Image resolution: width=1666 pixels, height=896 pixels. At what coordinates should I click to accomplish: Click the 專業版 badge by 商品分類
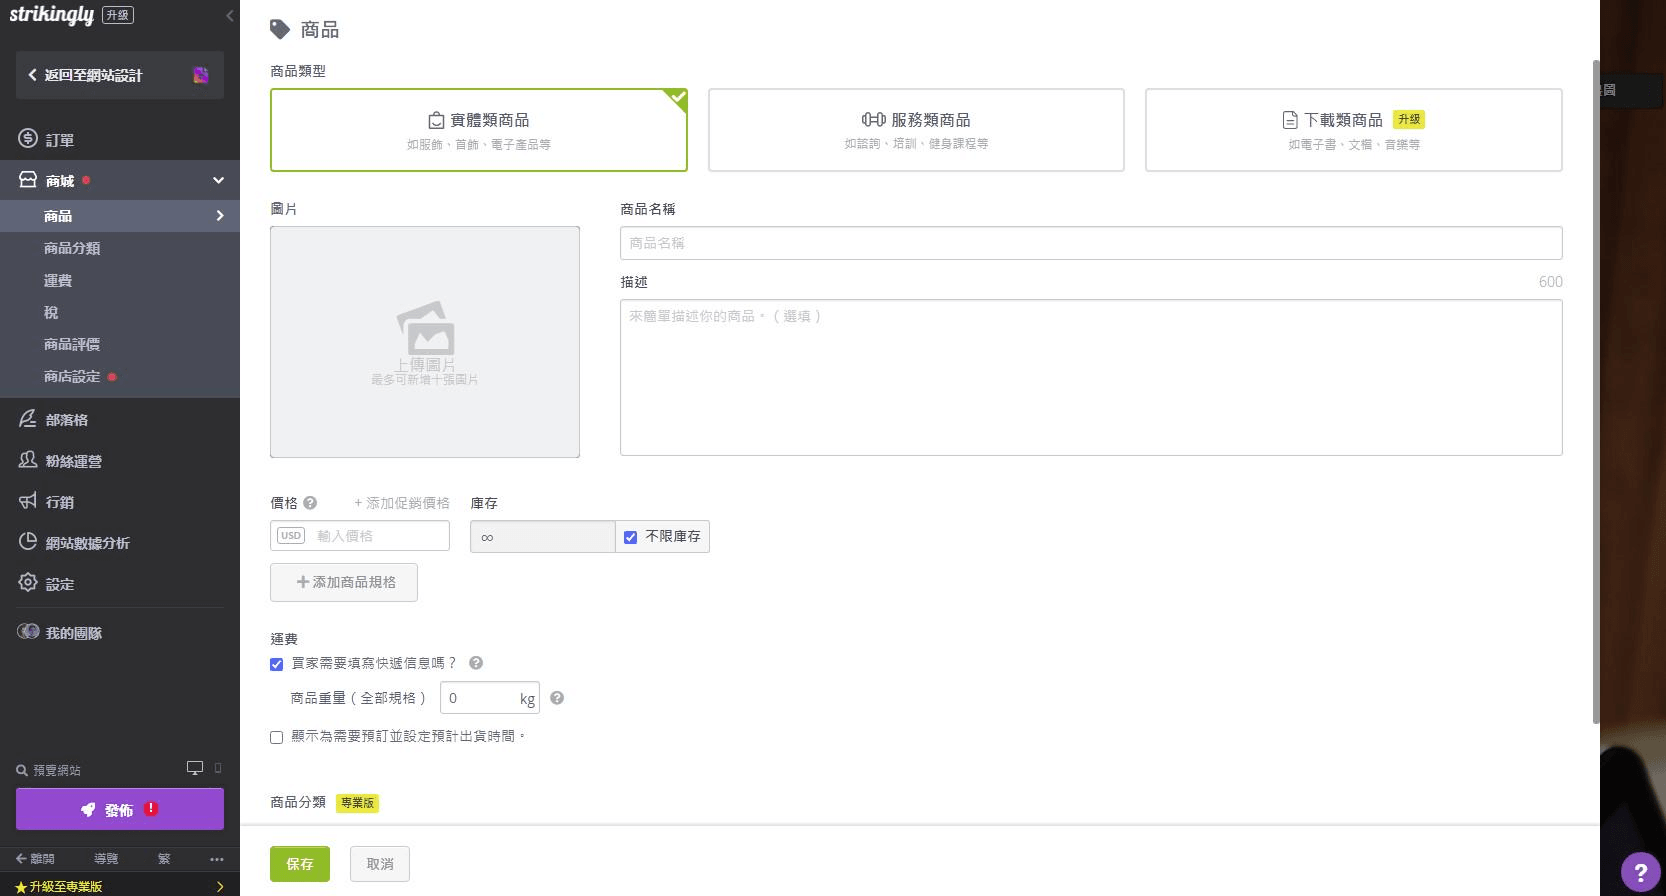357,803
